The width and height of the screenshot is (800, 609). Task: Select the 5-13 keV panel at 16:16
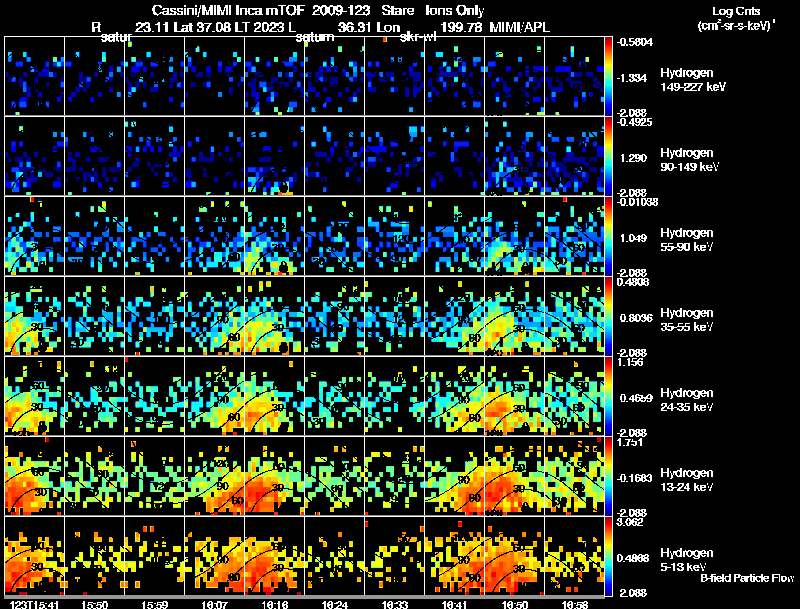274,556
